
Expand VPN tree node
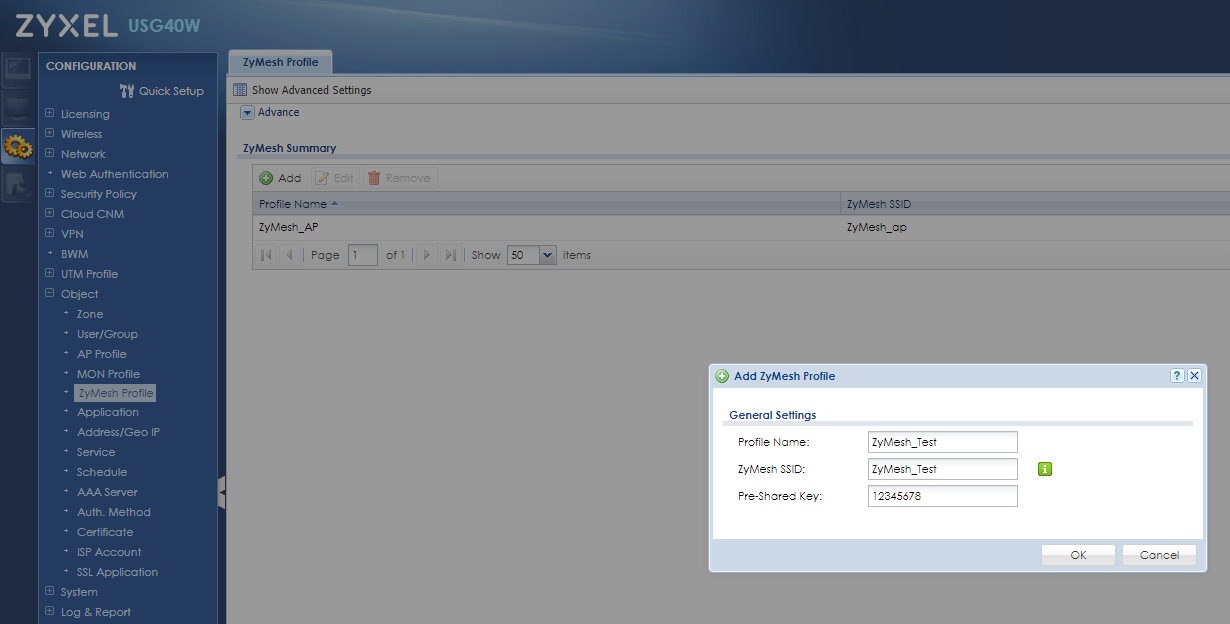click(50, 234)
